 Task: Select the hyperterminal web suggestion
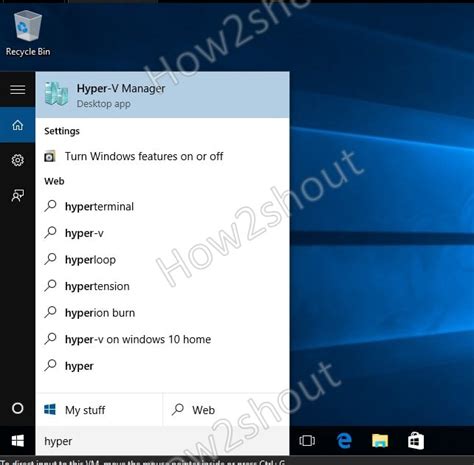pyautogui.click(x=162, y=206)
